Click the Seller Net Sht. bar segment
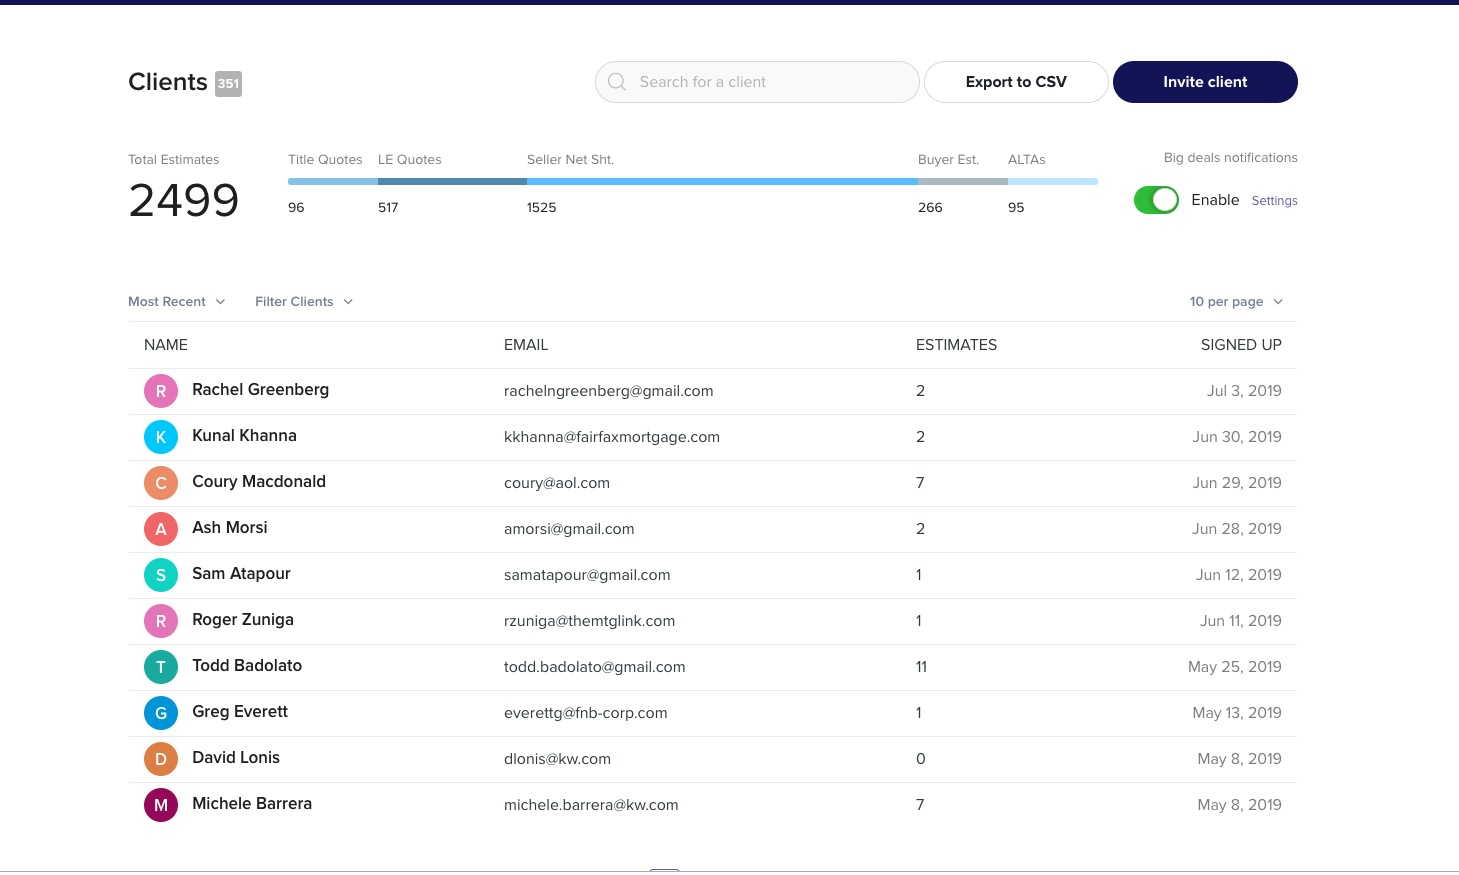This screenshot has width=1459, height=875. [x=721, y=182]
